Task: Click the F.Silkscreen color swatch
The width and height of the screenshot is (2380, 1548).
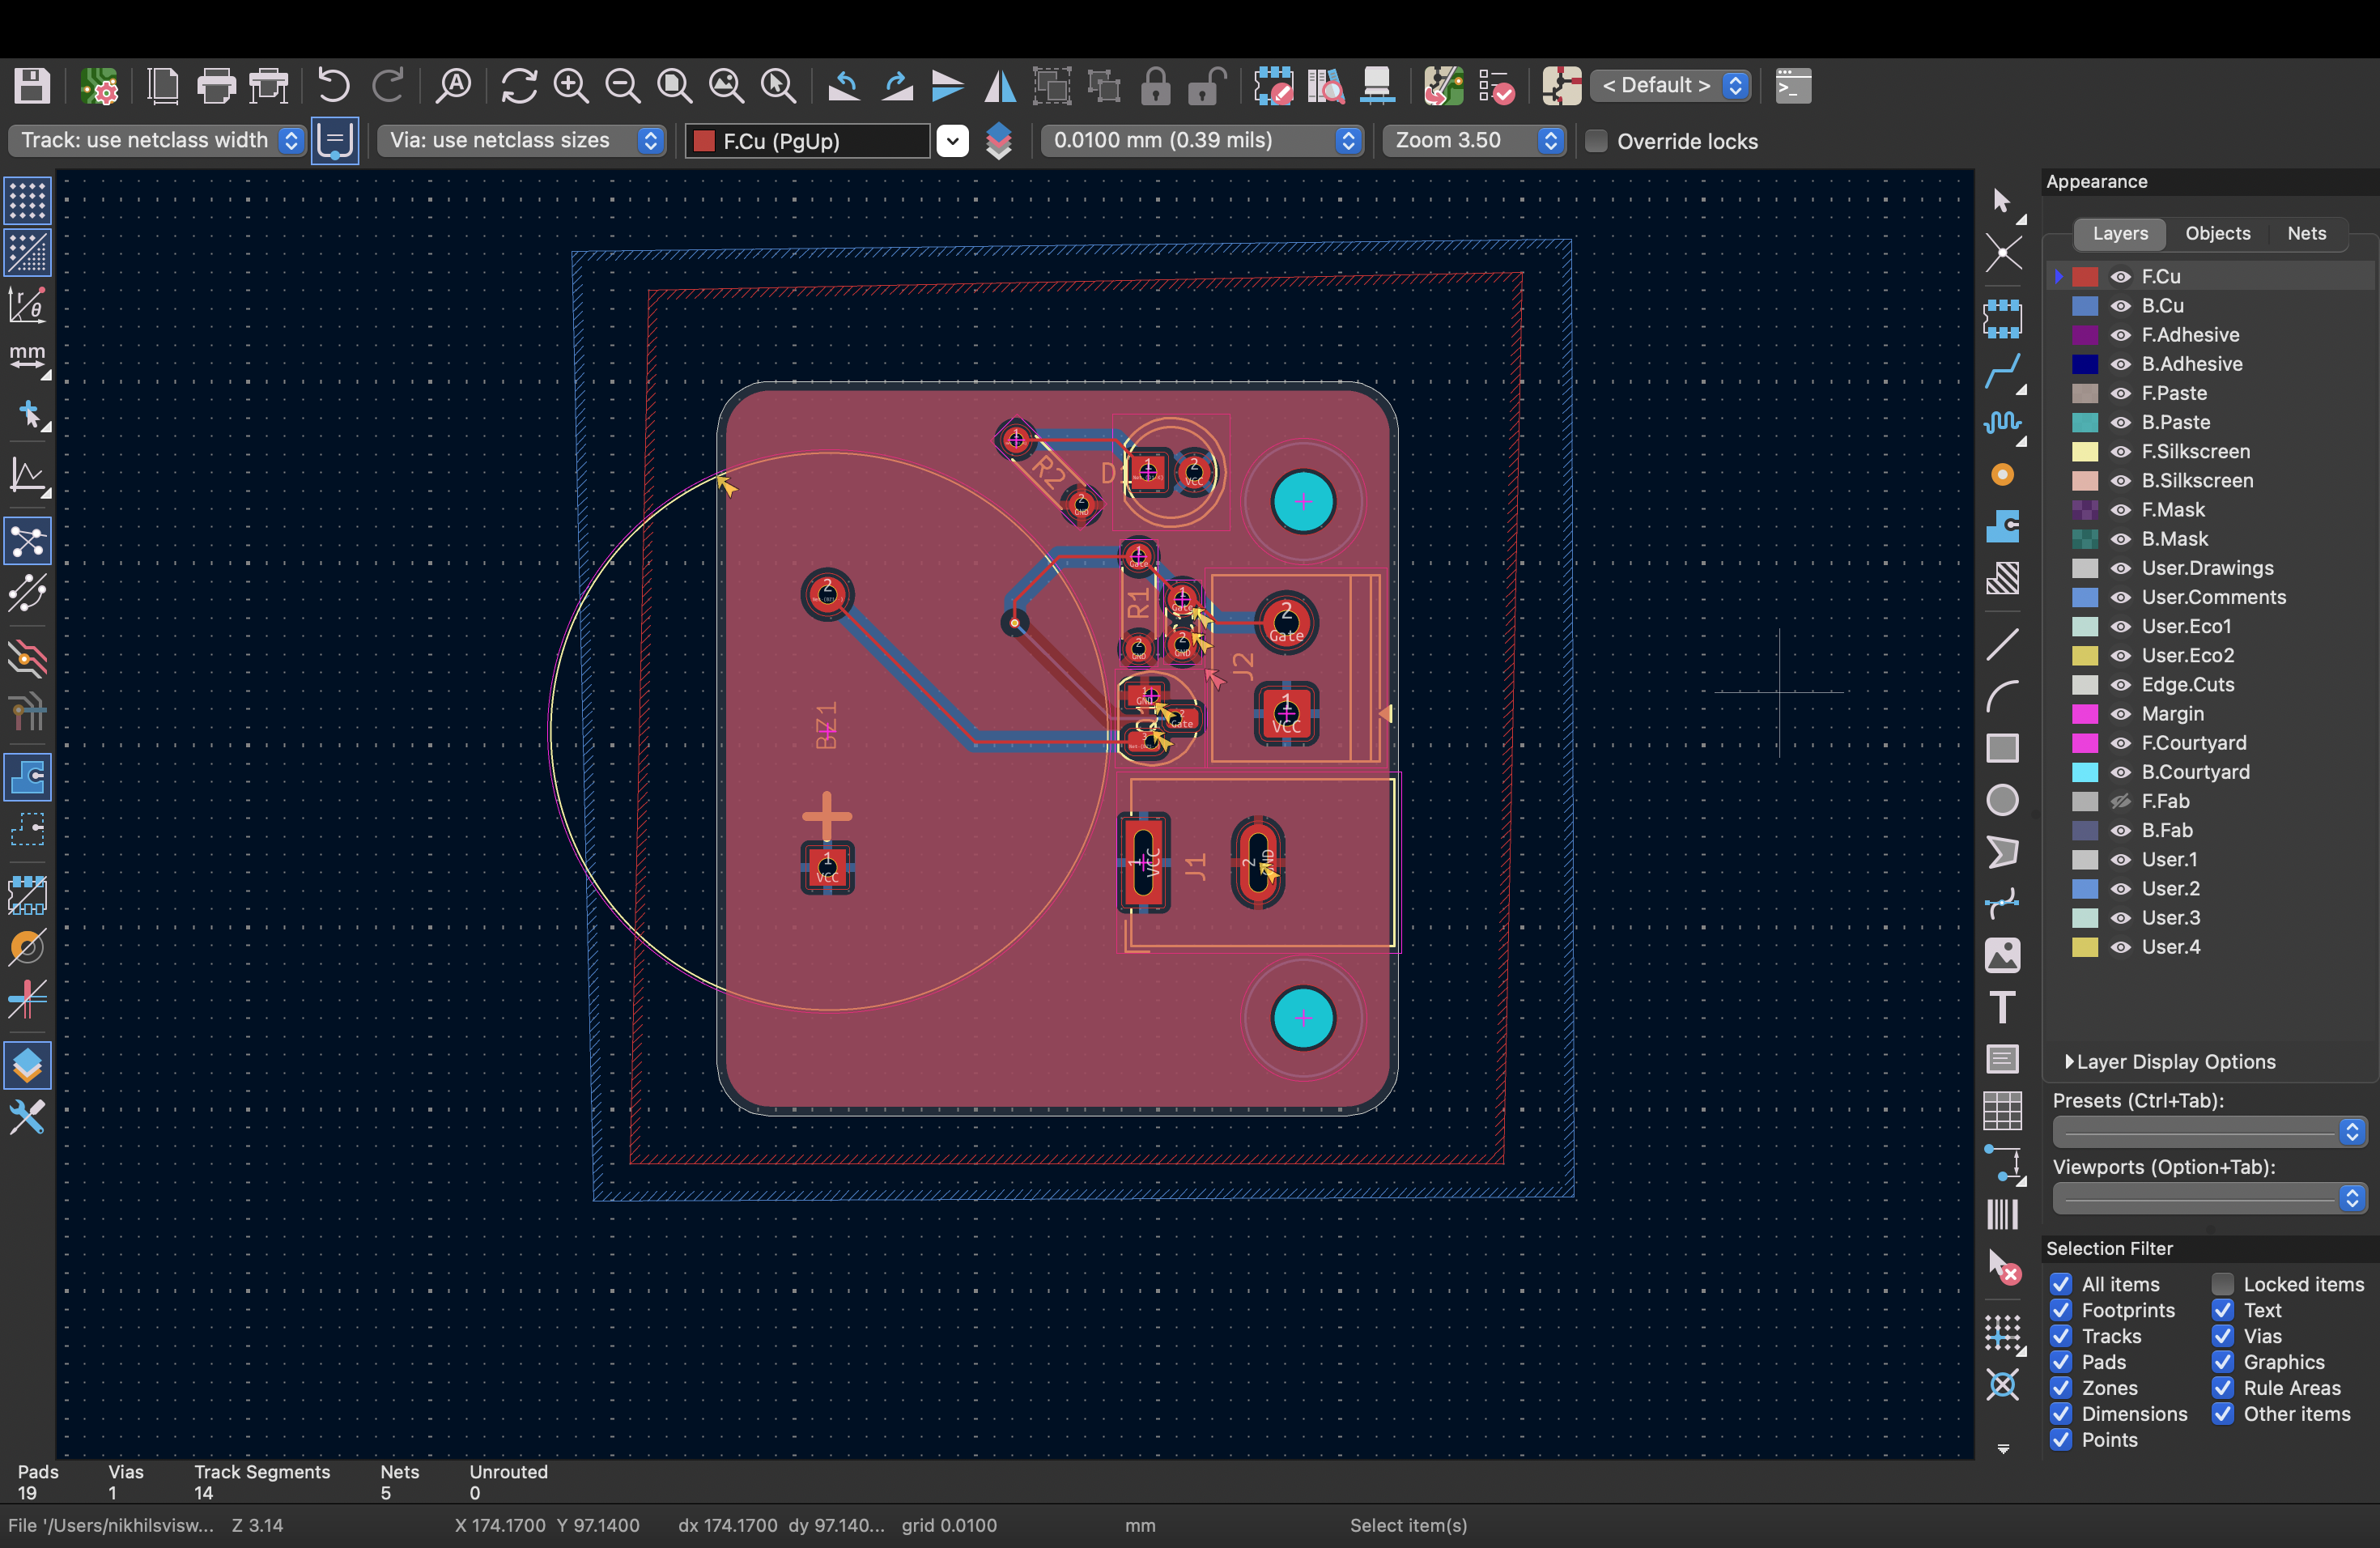Action: tap(2085, 452)
